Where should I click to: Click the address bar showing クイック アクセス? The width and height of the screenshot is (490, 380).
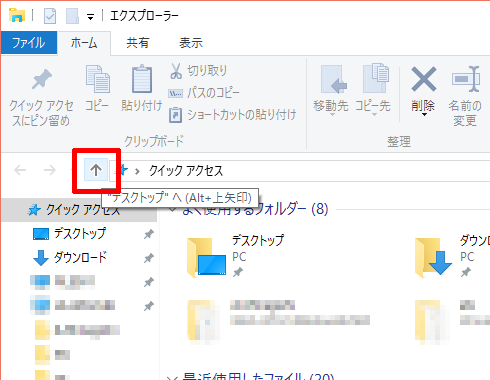[x=300, y=171]
